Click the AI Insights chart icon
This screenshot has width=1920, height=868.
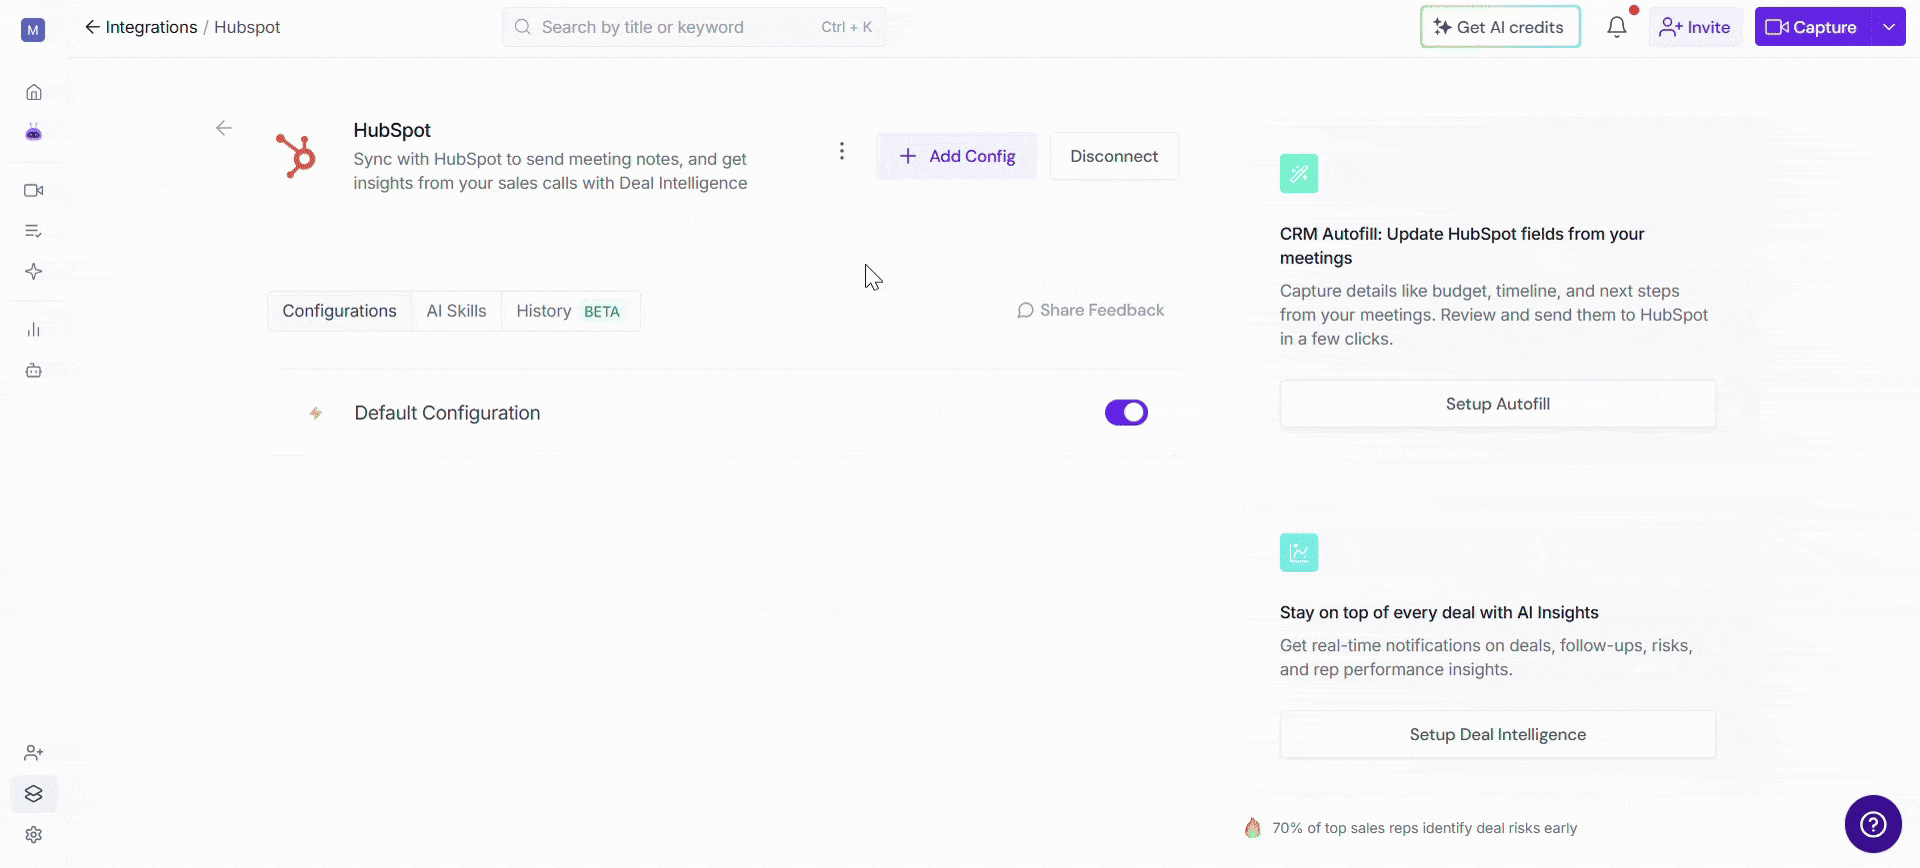1299,552
